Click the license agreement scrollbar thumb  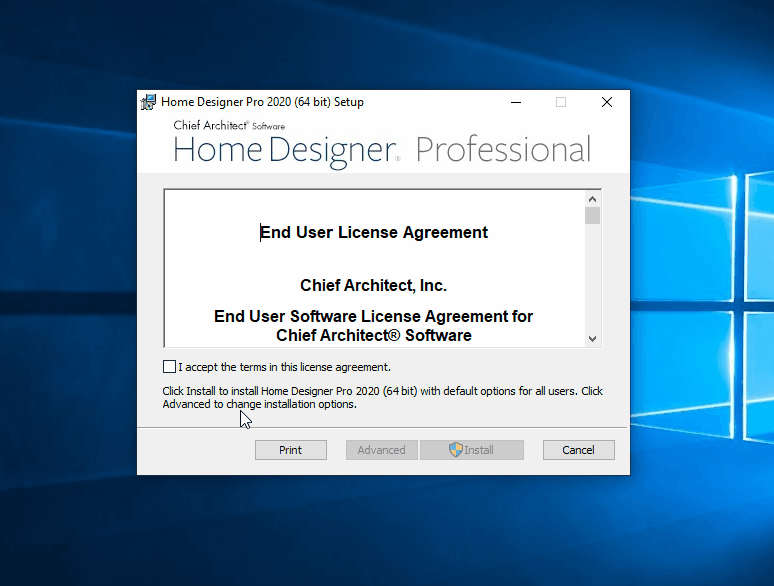[x=592, y=216]
